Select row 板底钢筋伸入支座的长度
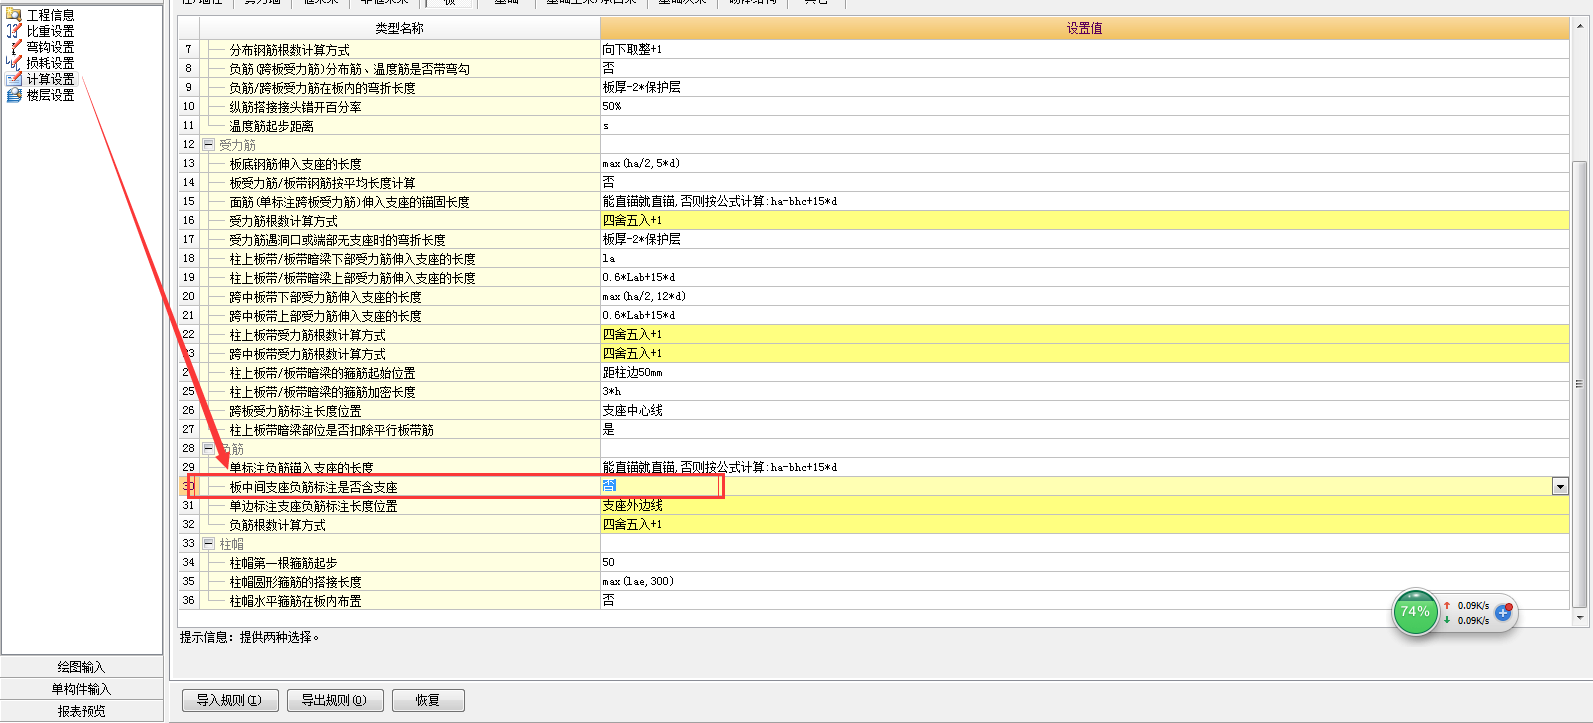Image resolution: width=1593 pixels, height=723 pixels. coord(295,163)
